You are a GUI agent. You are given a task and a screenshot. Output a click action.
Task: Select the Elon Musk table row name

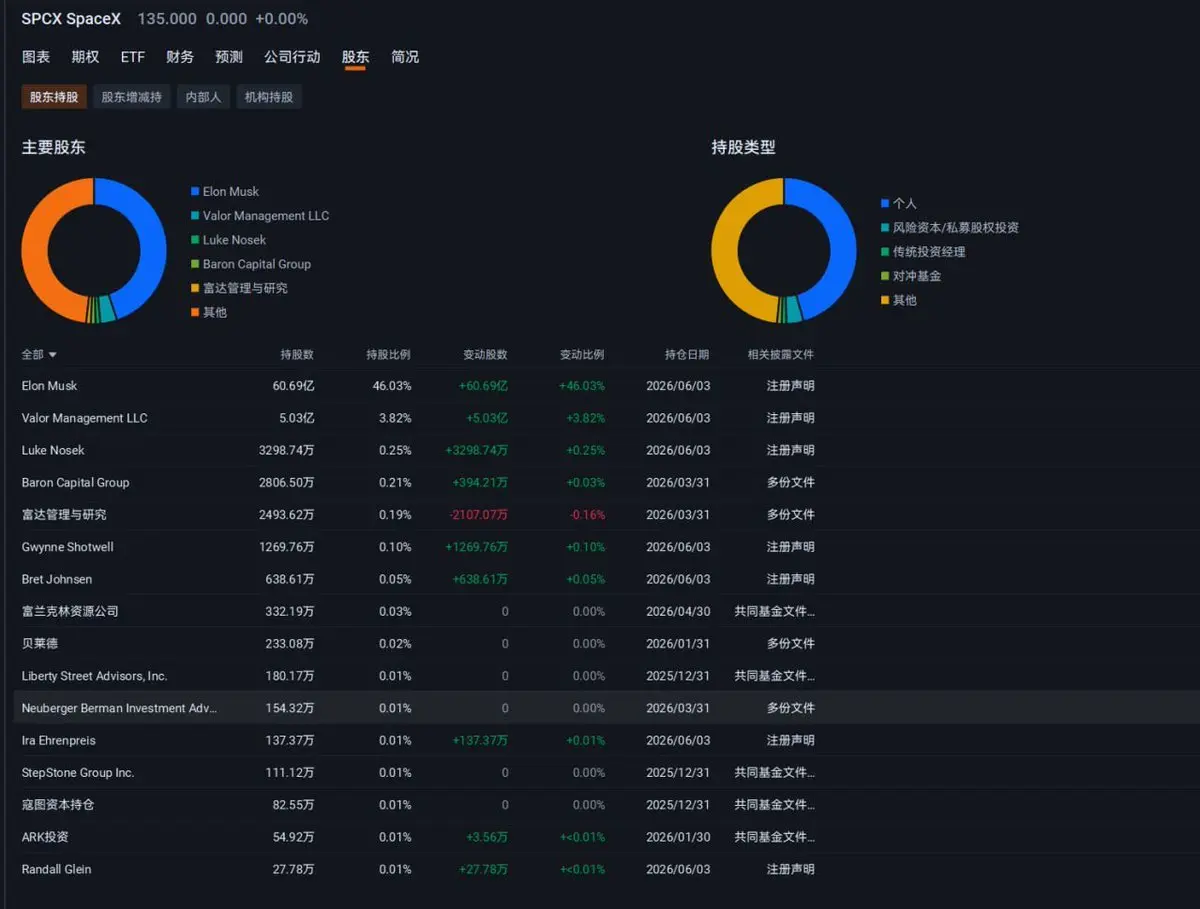49,386
